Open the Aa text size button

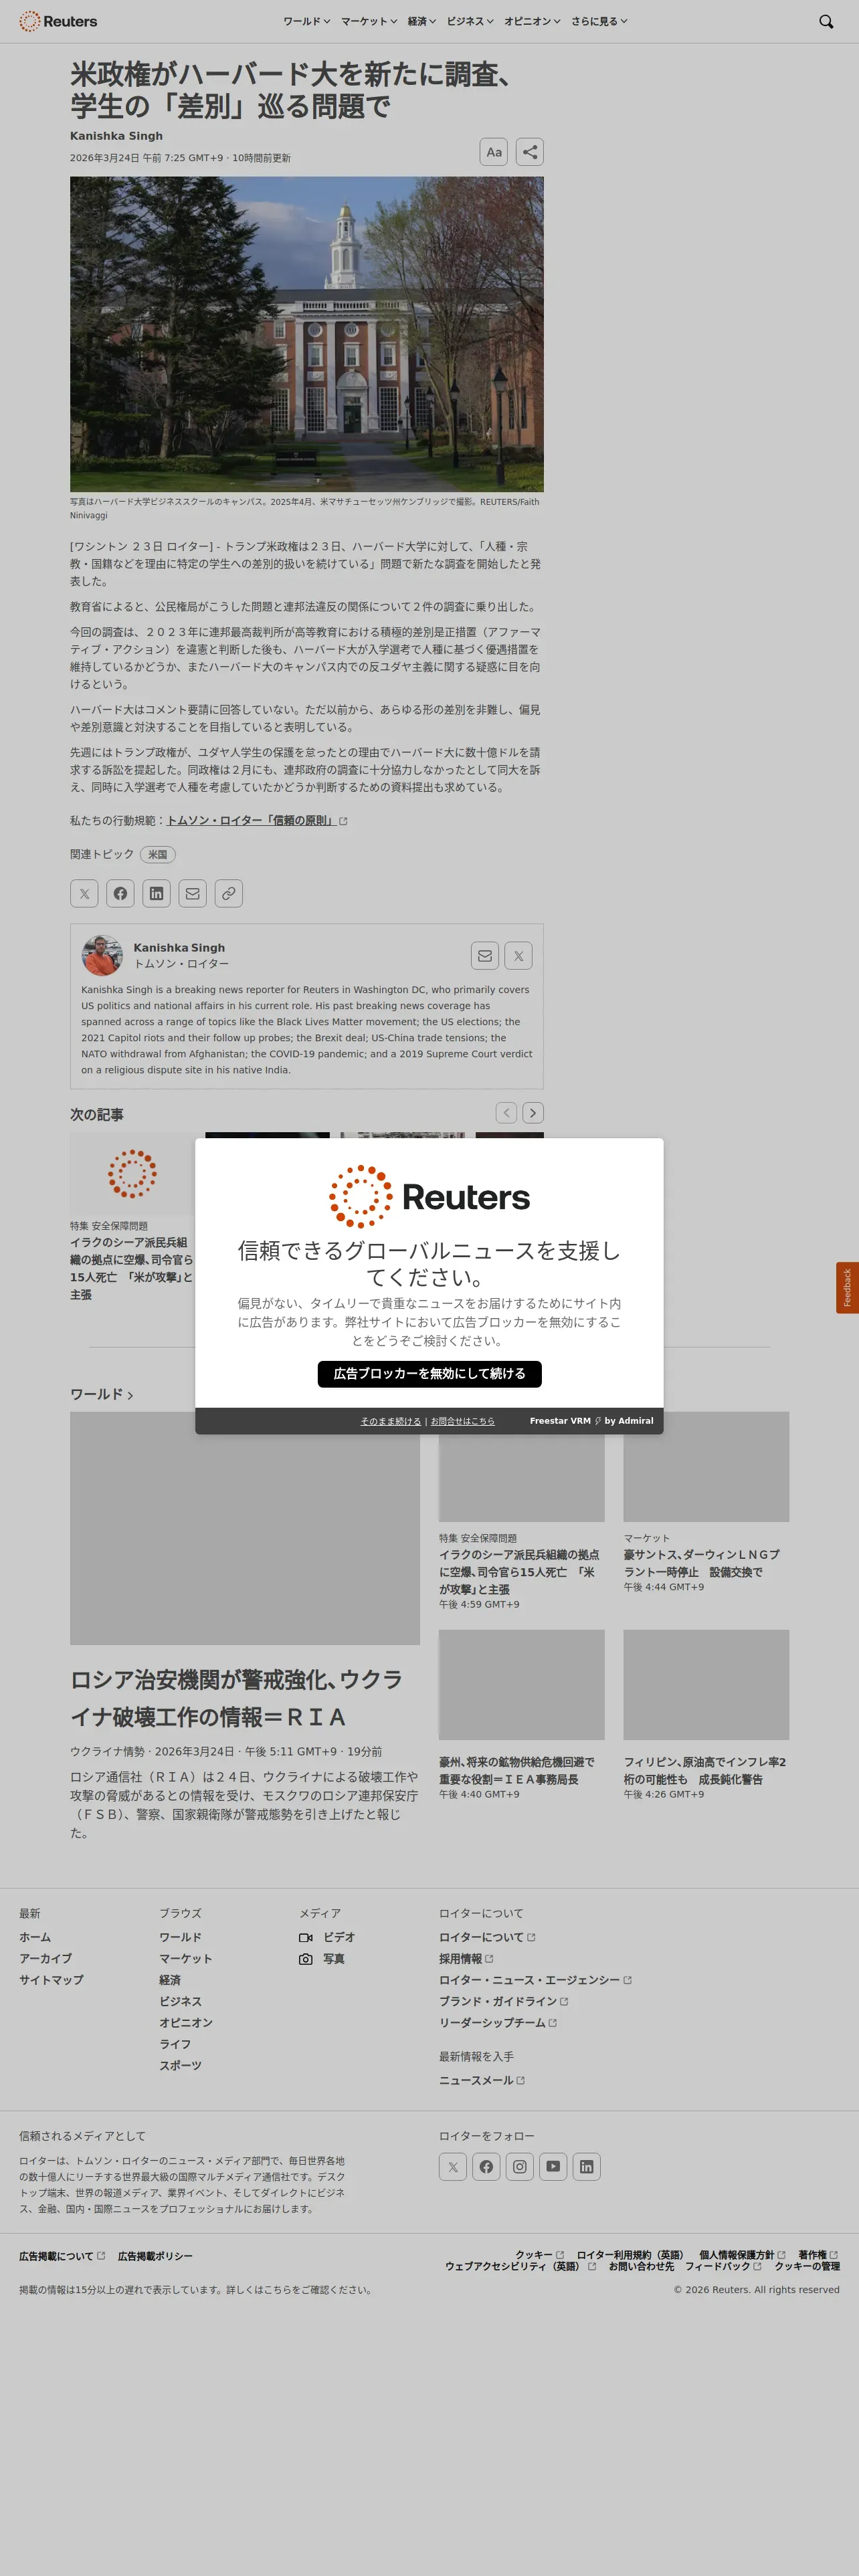[x=494, y=152]
